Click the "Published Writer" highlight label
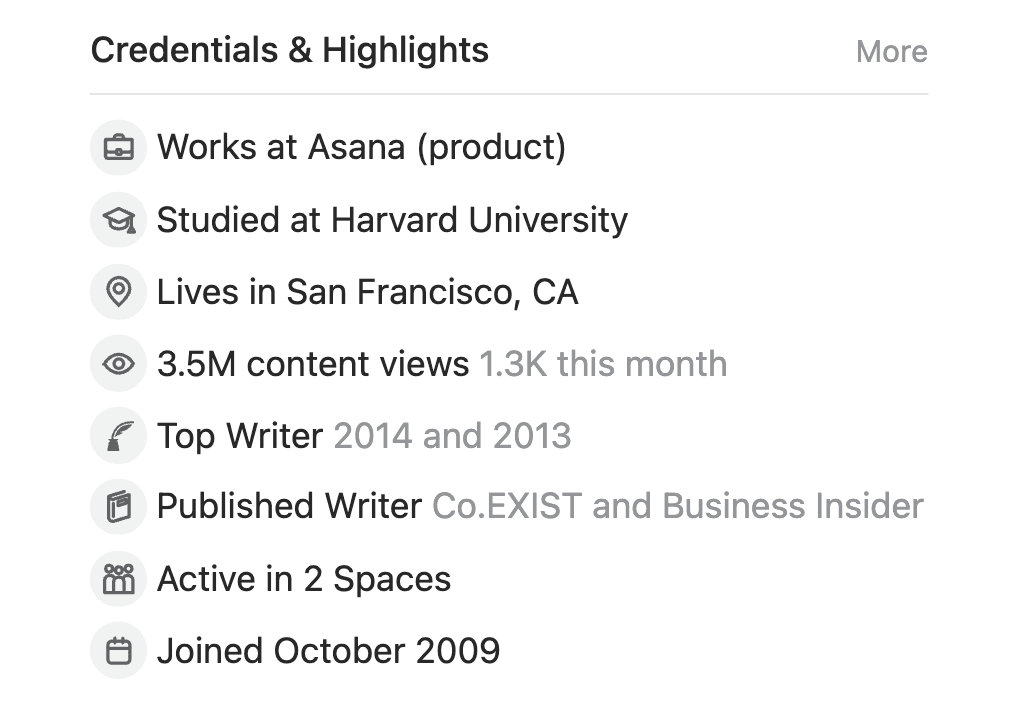Viewport: 1018px width, 720px height. coord(289,507)
